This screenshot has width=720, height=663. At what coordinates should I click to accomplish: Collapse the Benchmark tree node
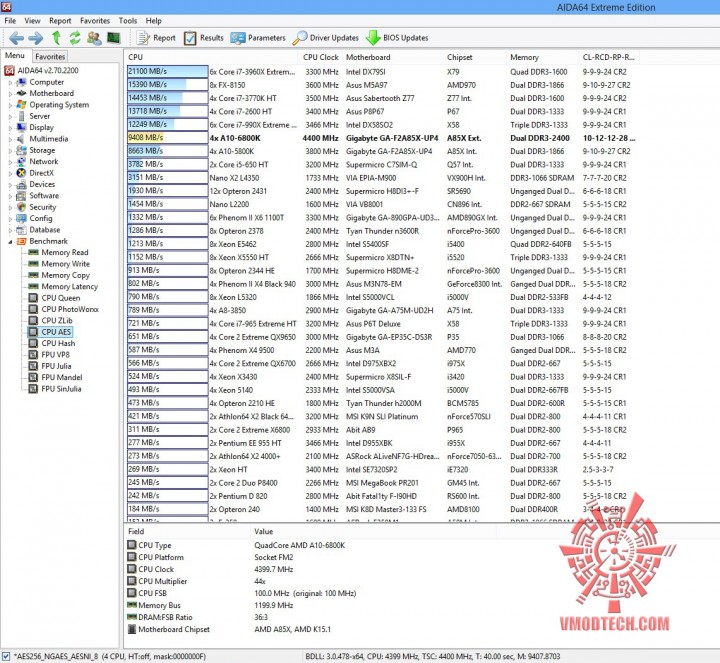(10, 242)
